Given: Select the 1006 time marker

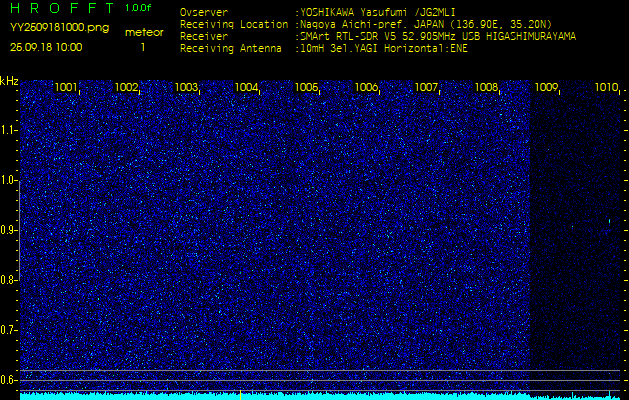Looking at the screenshot, I should click(x=366, y=88).
